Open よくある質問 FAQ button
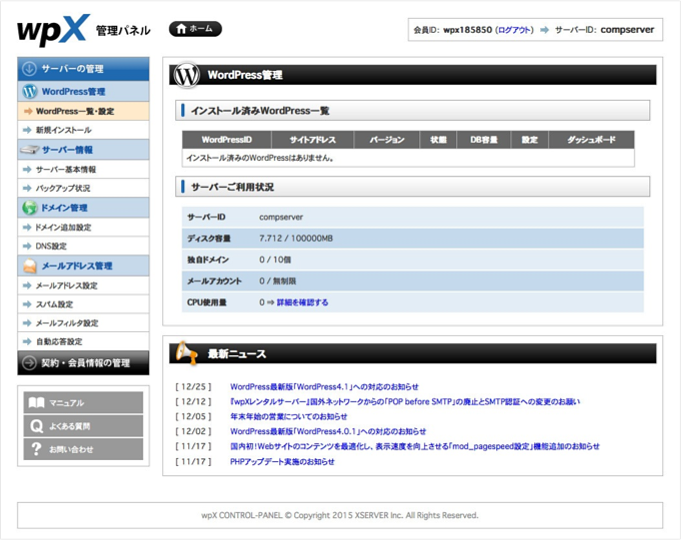The image size is (681, 540). (83, 426)
